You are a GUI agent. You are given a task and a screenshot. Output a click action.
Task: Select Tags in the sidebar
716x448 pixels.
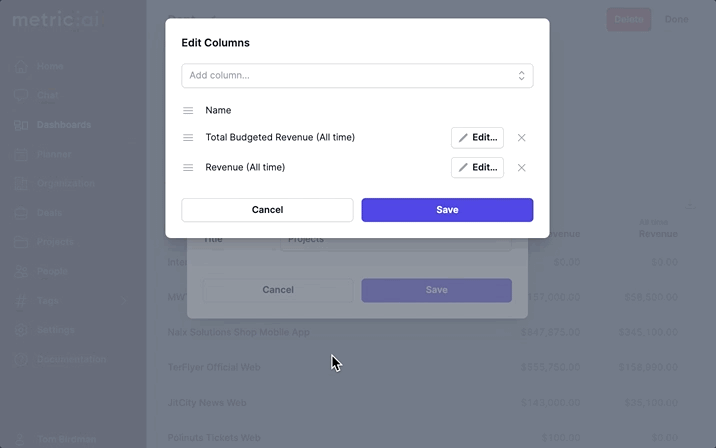pyautogui.click(x=49, y=301)
